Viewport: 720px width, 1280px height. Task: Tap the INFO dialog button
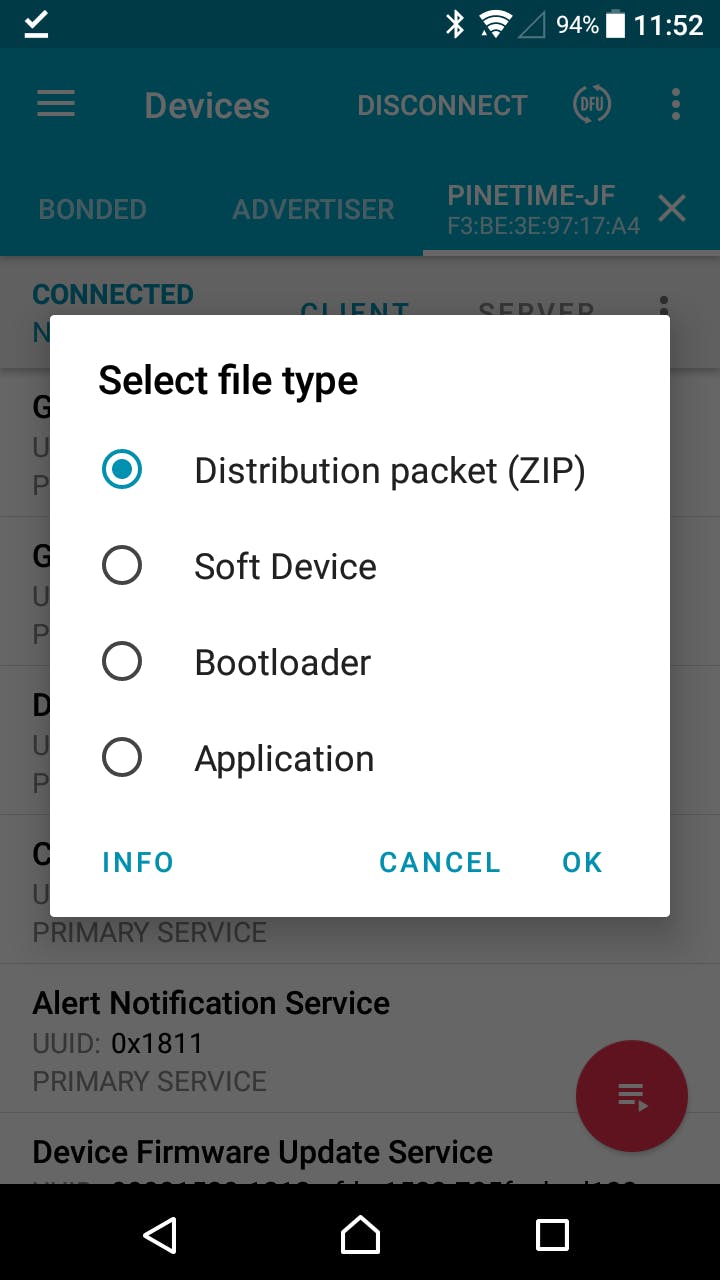(x=138, y=862)
